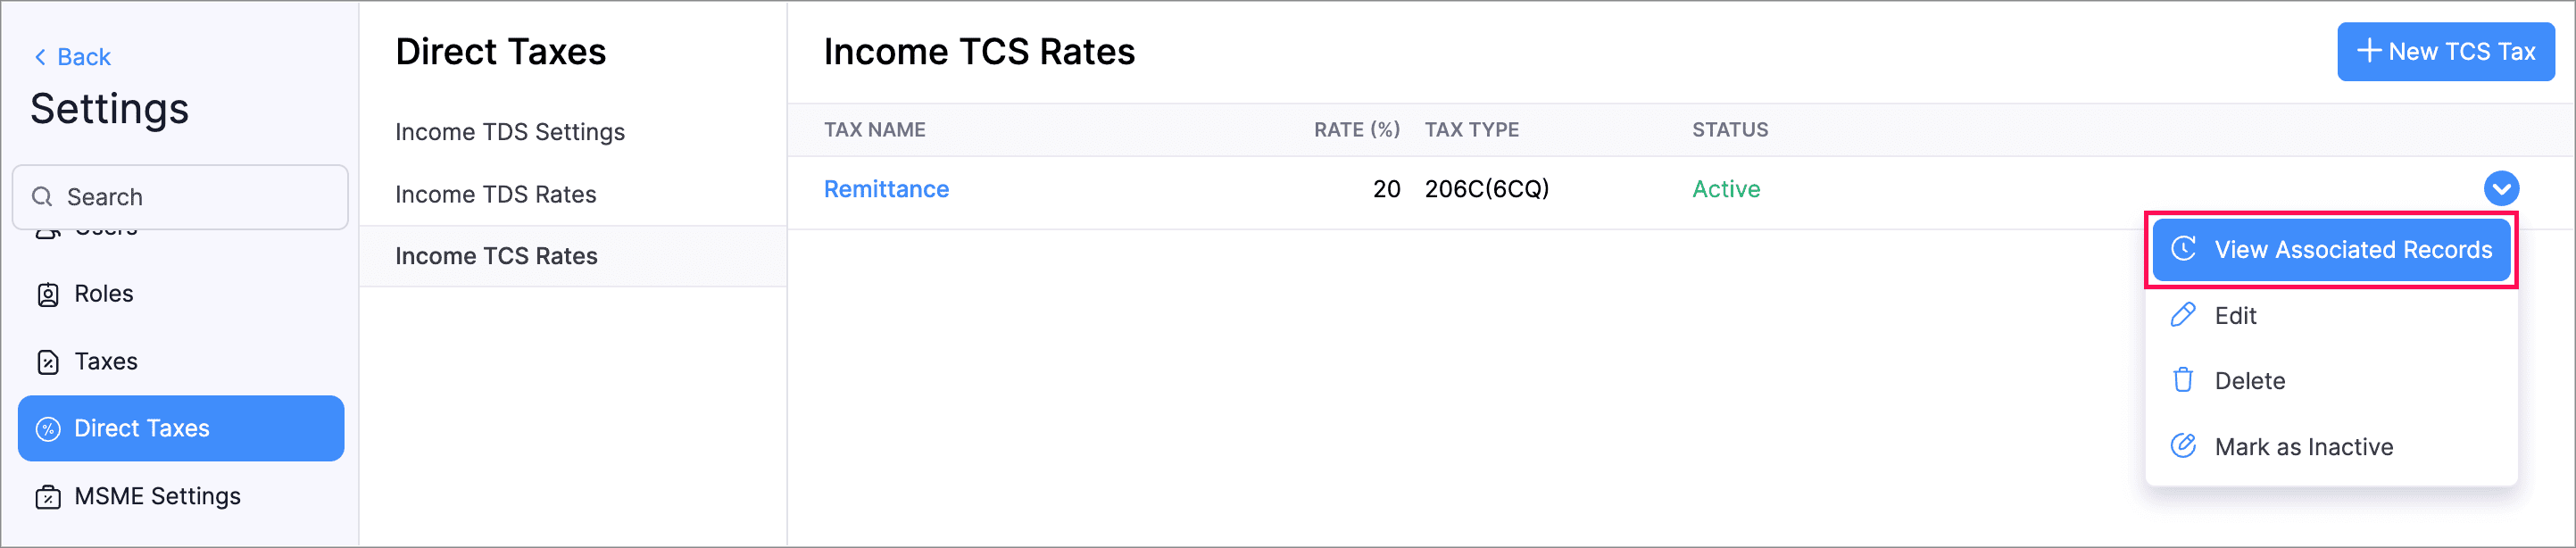Click the Taxes sidebar icon

(x=48, y=362)
